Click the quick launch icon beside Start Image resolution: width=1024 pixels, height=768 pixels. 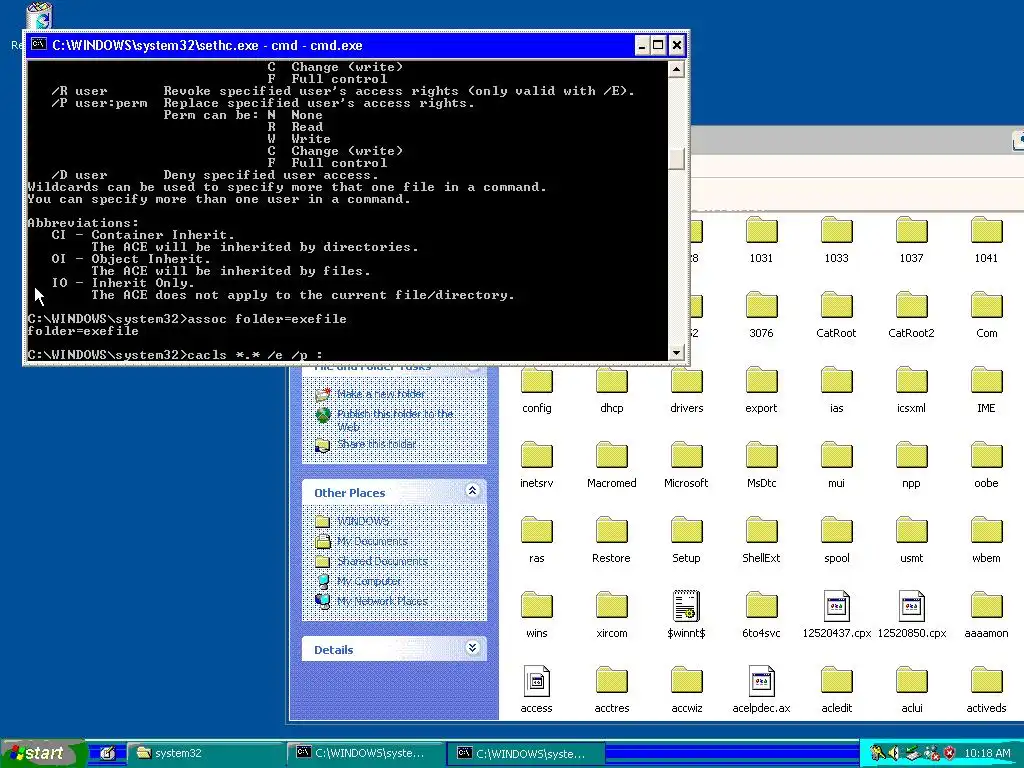click(x=107, y=753)
